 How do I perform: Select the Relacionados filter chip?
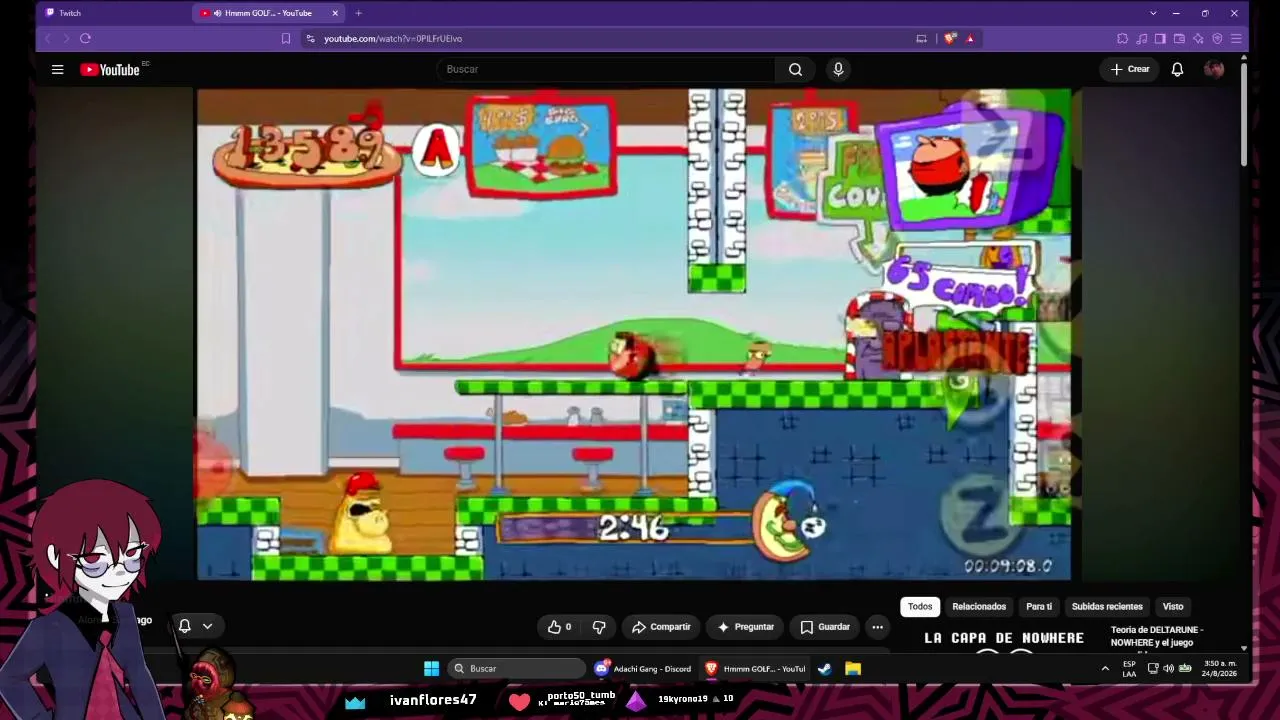click(x=979, y=606)
